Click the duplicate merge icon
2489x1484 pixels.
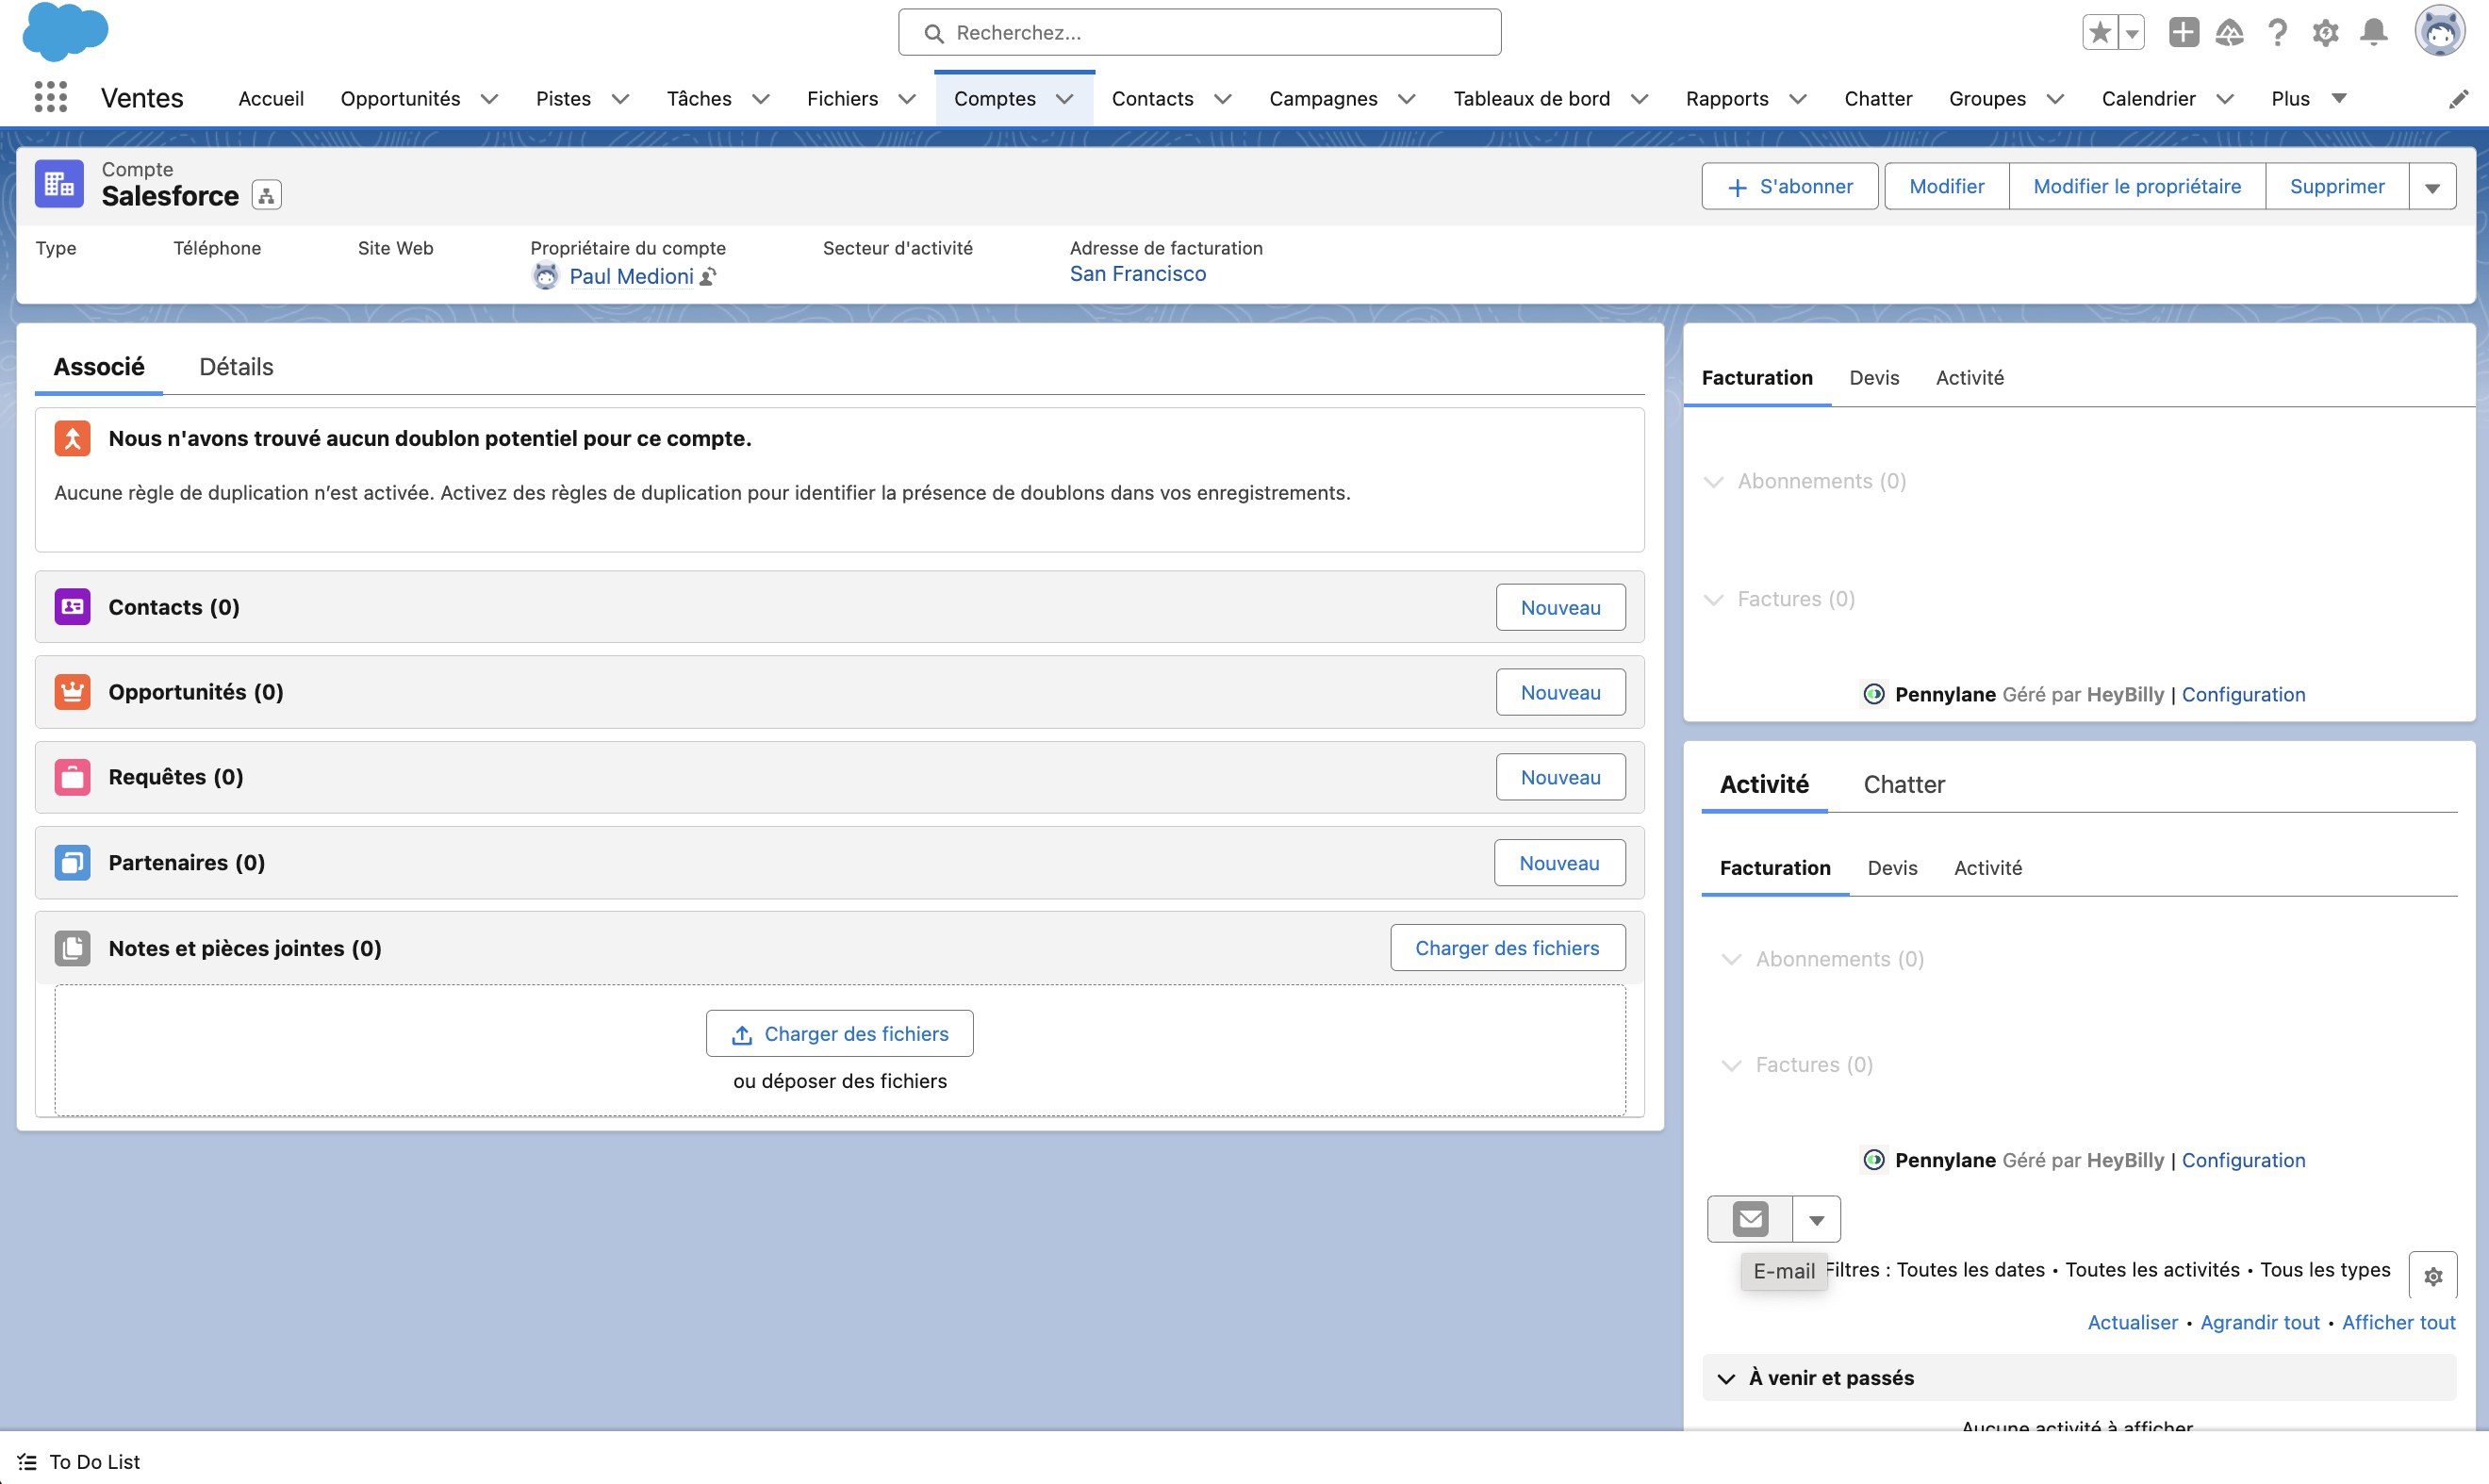click(72, 438)
